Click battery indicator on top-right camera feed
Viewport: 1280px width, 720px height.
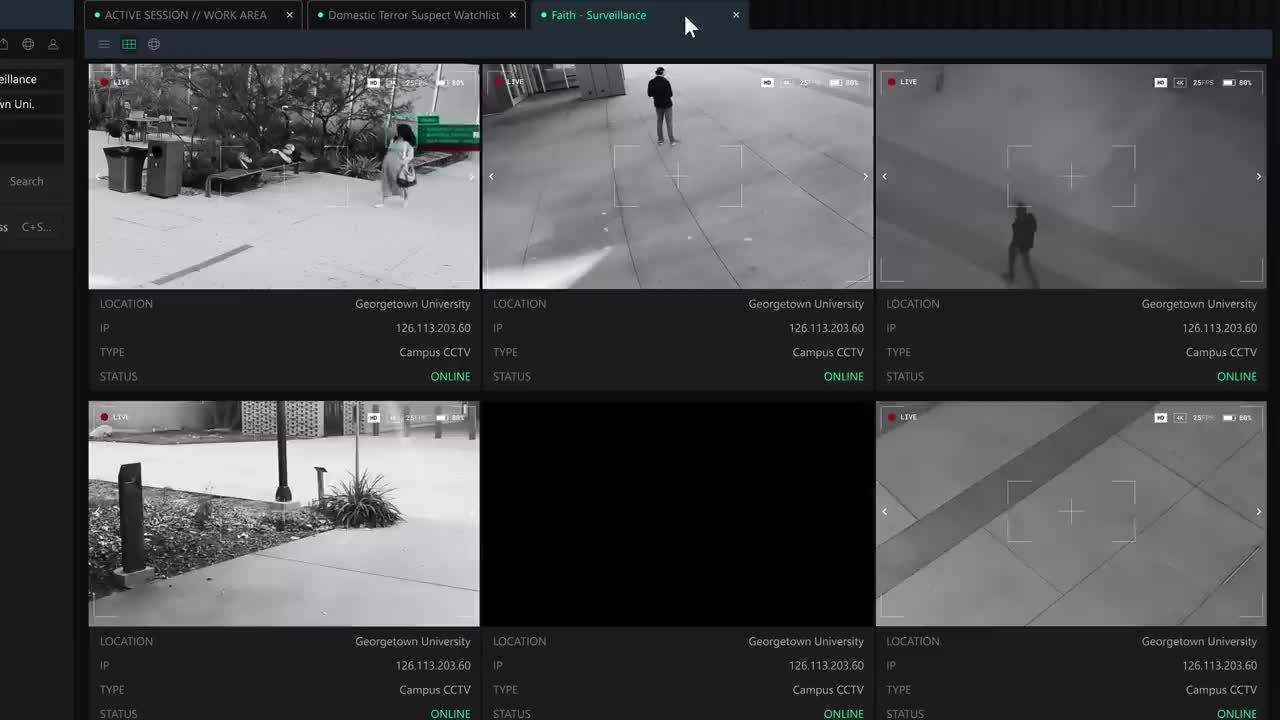pos(1229,82)
